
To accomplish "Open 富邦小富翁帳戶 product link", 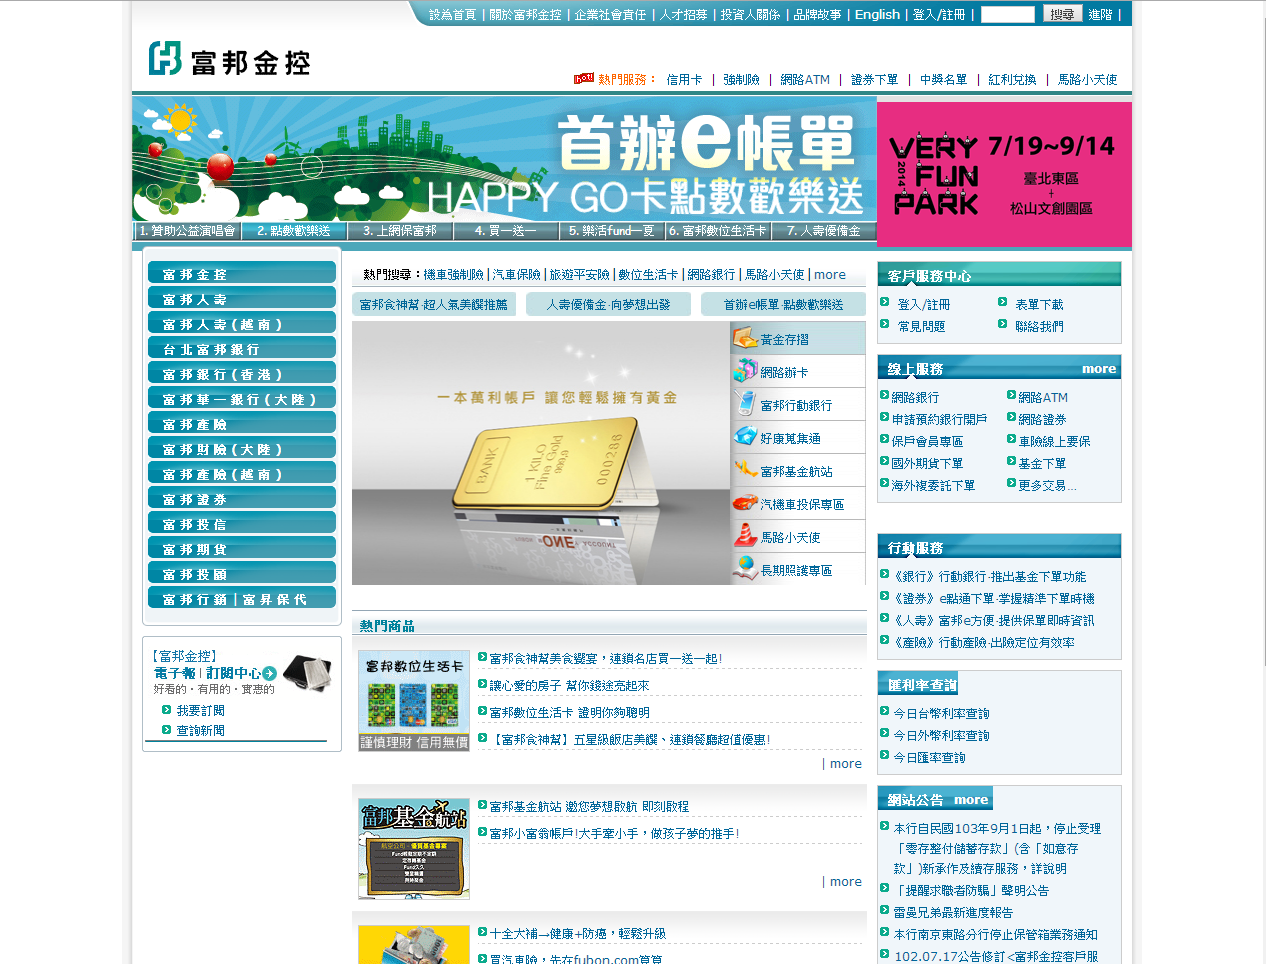I will [614, 833].
